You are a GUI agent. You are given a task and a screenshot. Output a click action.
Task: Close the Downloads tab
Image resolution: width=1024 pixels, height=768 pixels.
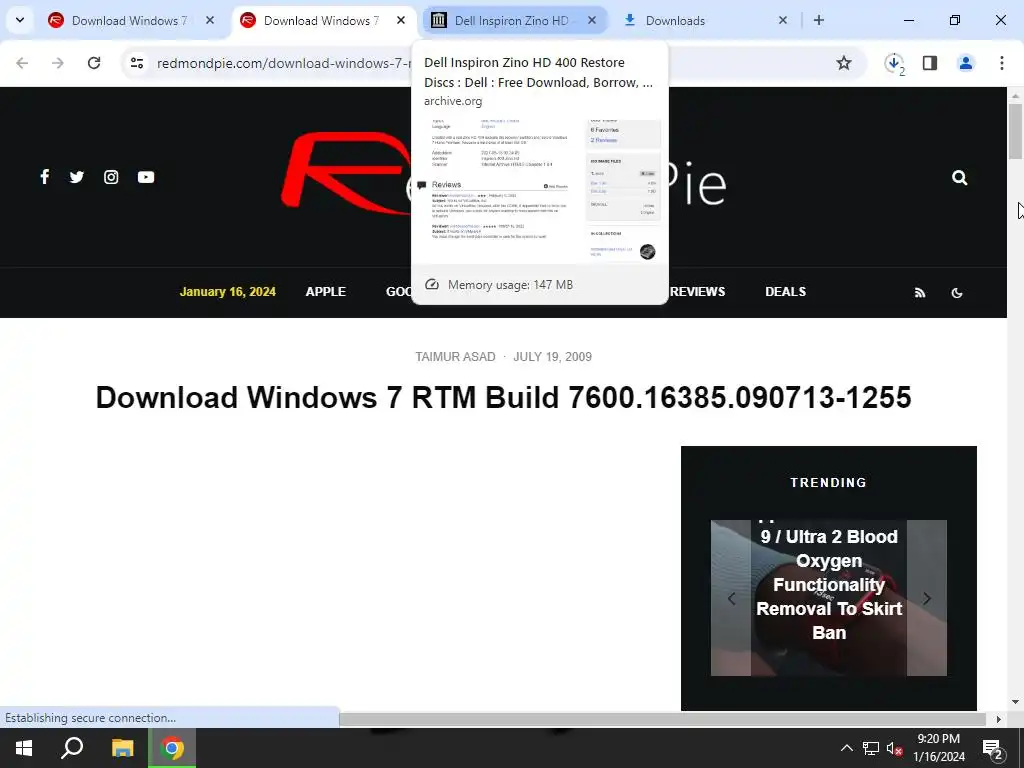[x=783, y=20]
